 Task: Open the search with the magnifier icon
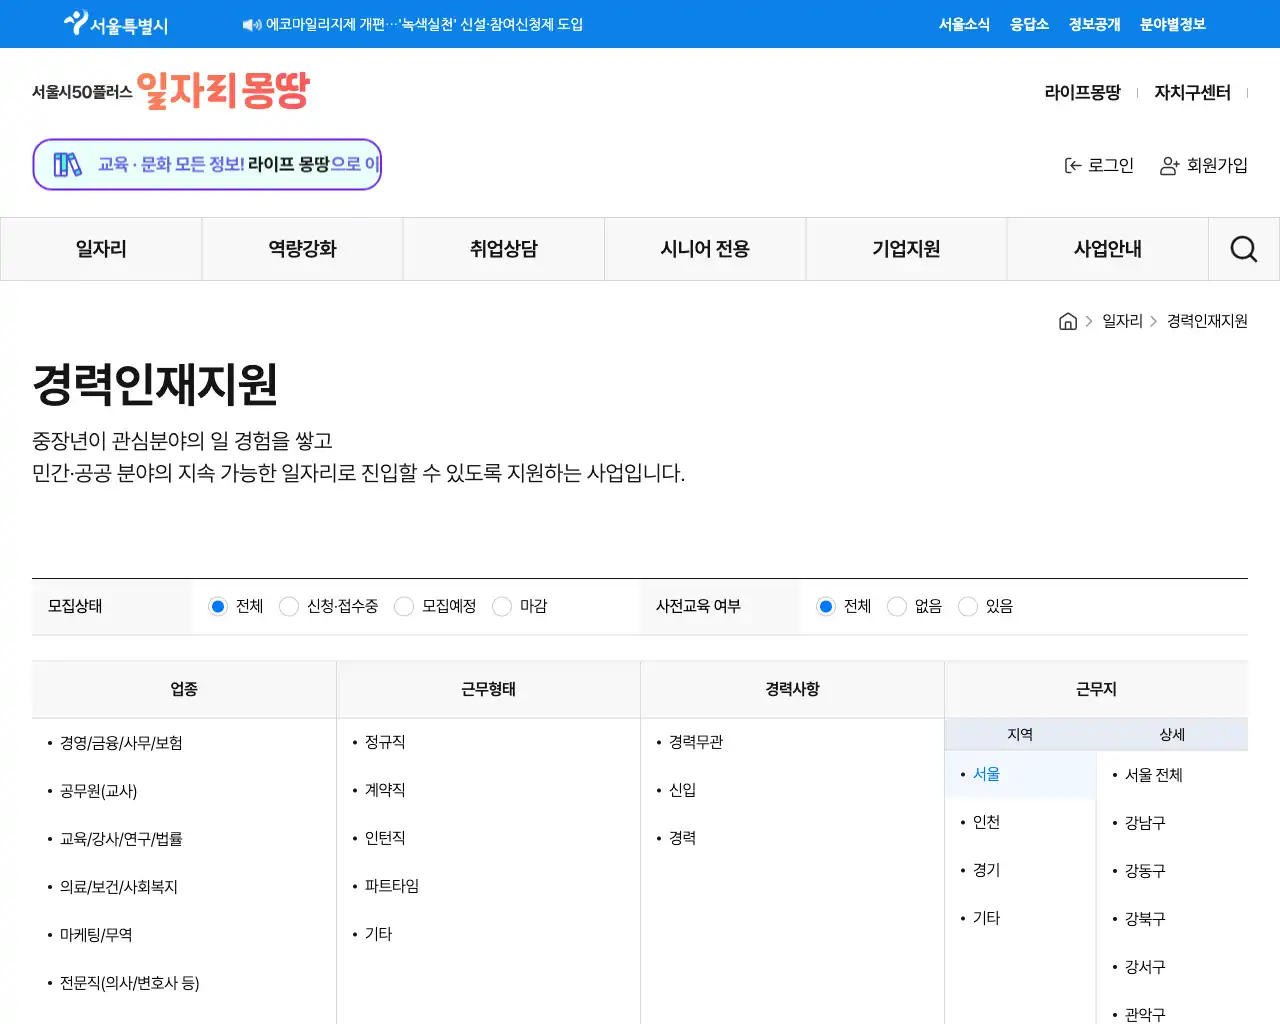pyautogui.click(x=1243, y=248)
